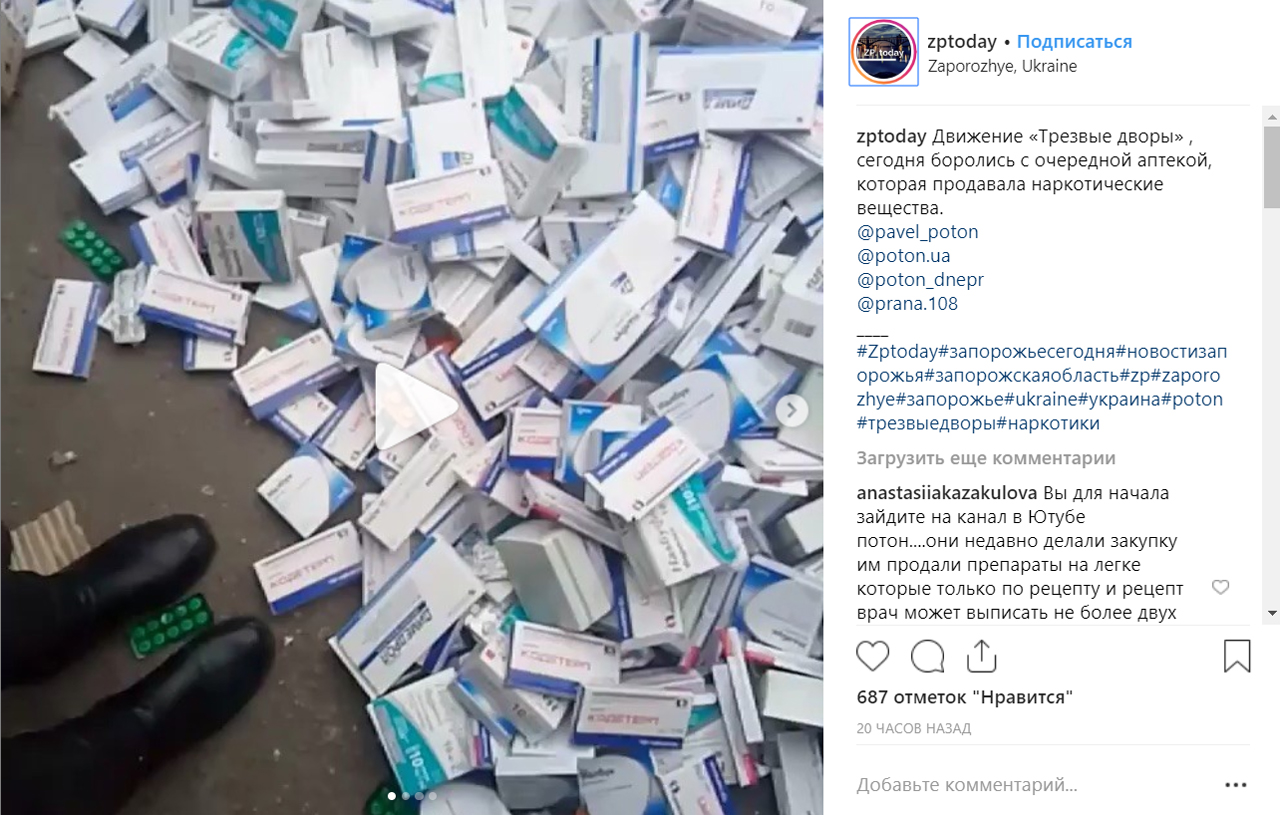Open the @prana.108 mention link

[x=907, y=304]
